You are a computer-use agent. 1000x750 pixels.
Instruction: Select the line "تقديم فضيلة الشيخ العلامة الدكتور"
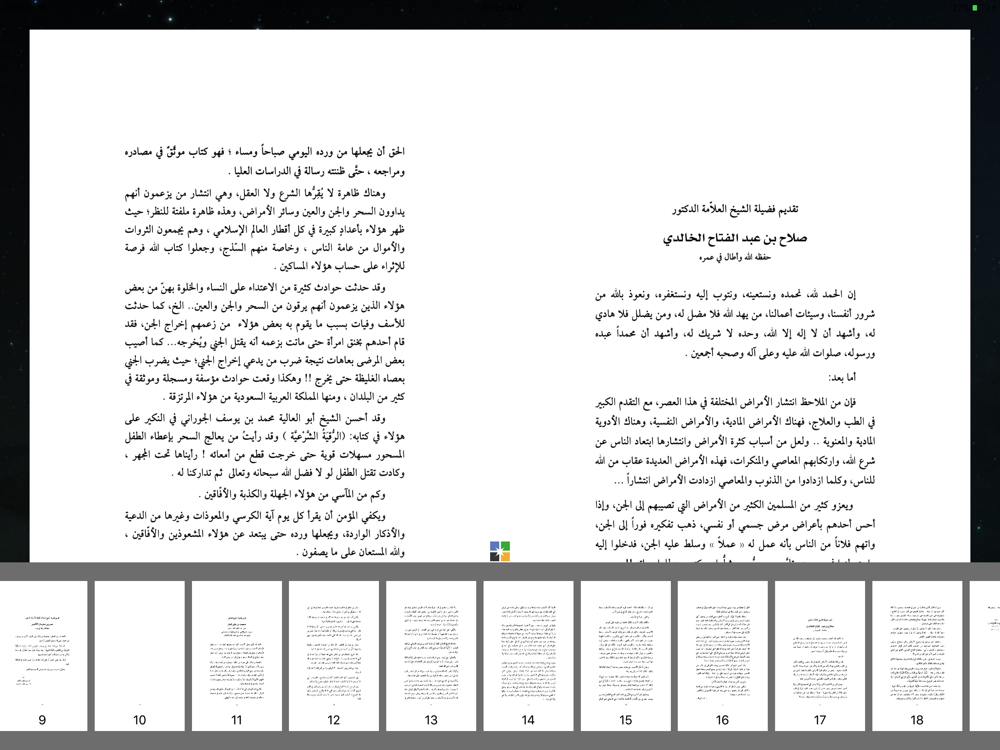[x=735, y=209]
